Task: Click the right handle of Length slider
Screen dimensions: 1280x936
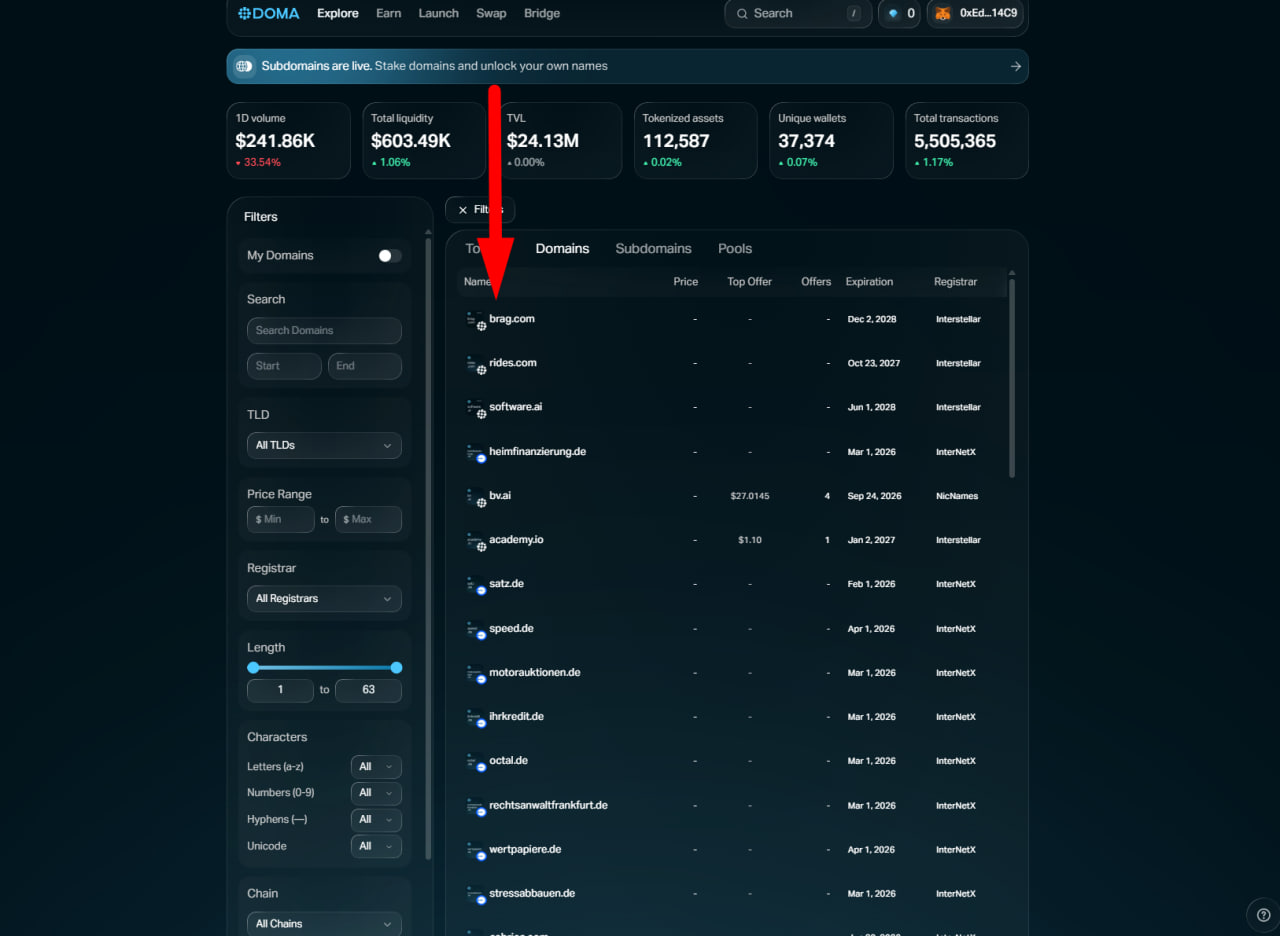Action: coord(396,667)
